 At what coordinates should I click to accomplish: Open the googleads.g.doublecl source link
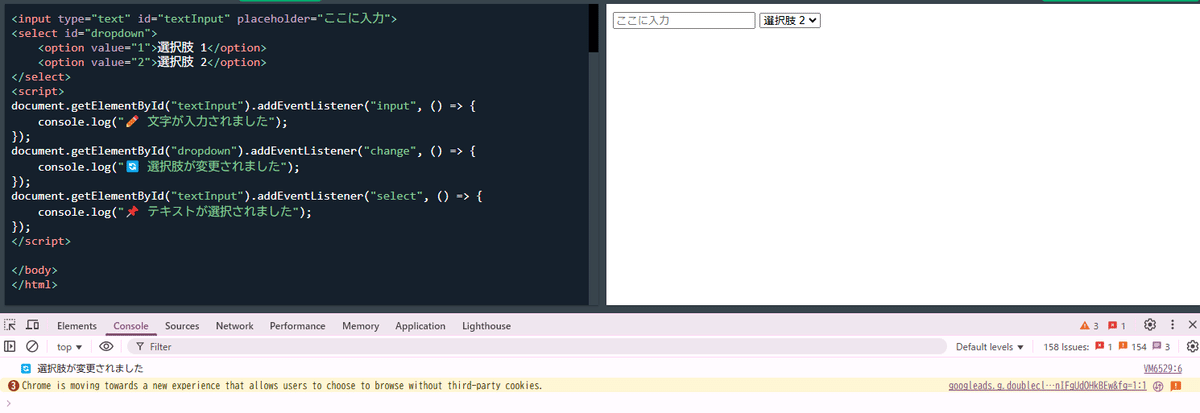pos(1047,386)
